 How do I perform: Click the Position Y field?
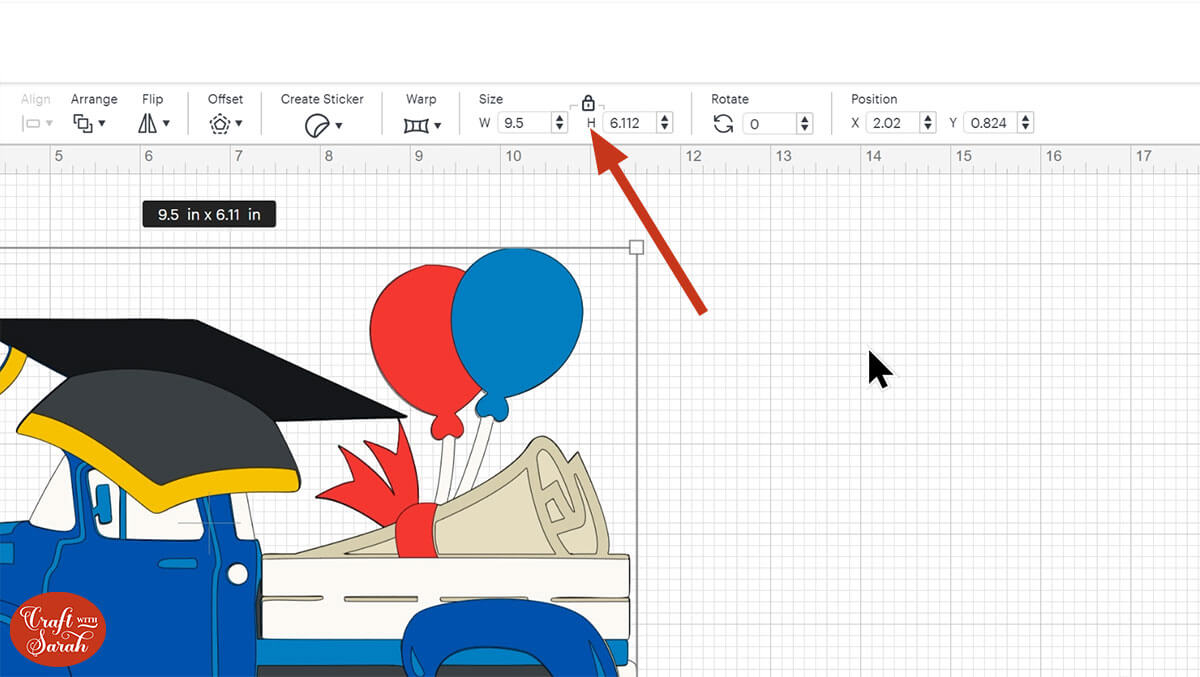(x=991, y=123)
